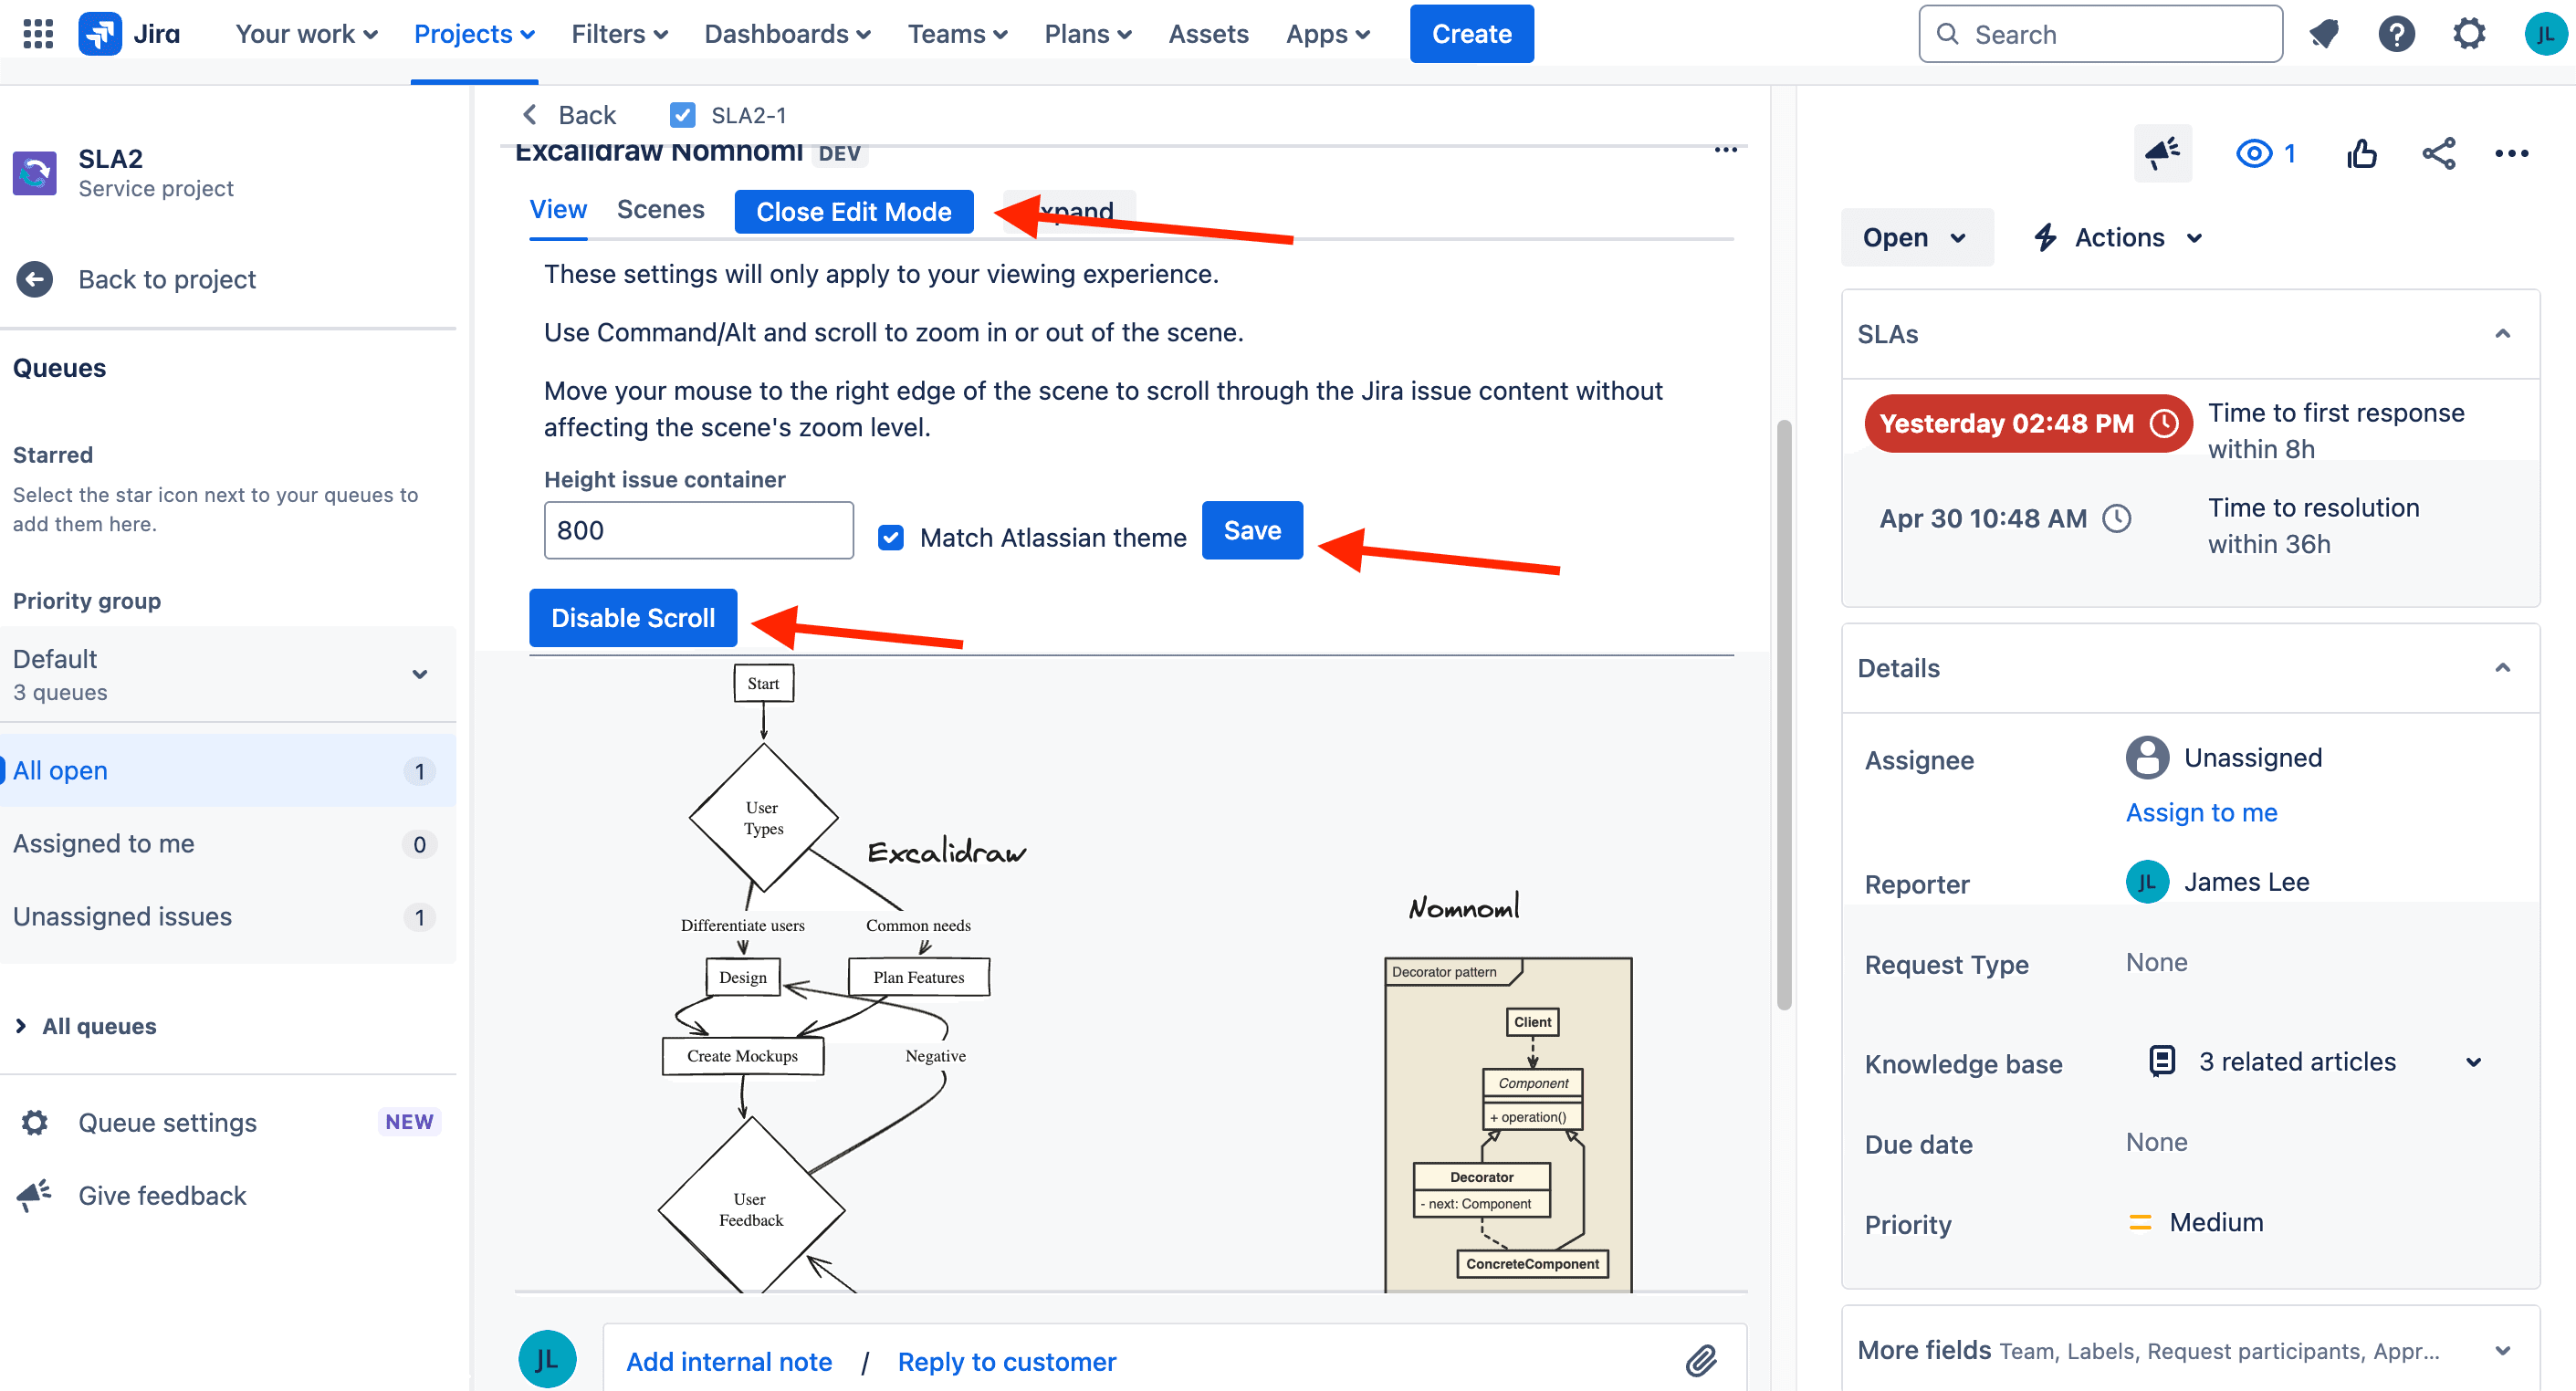Click the clock icon beside Apr 30 10:48 AM
The width and height of the screenshot is (2576, 1391).
(x=2117, y=518)
